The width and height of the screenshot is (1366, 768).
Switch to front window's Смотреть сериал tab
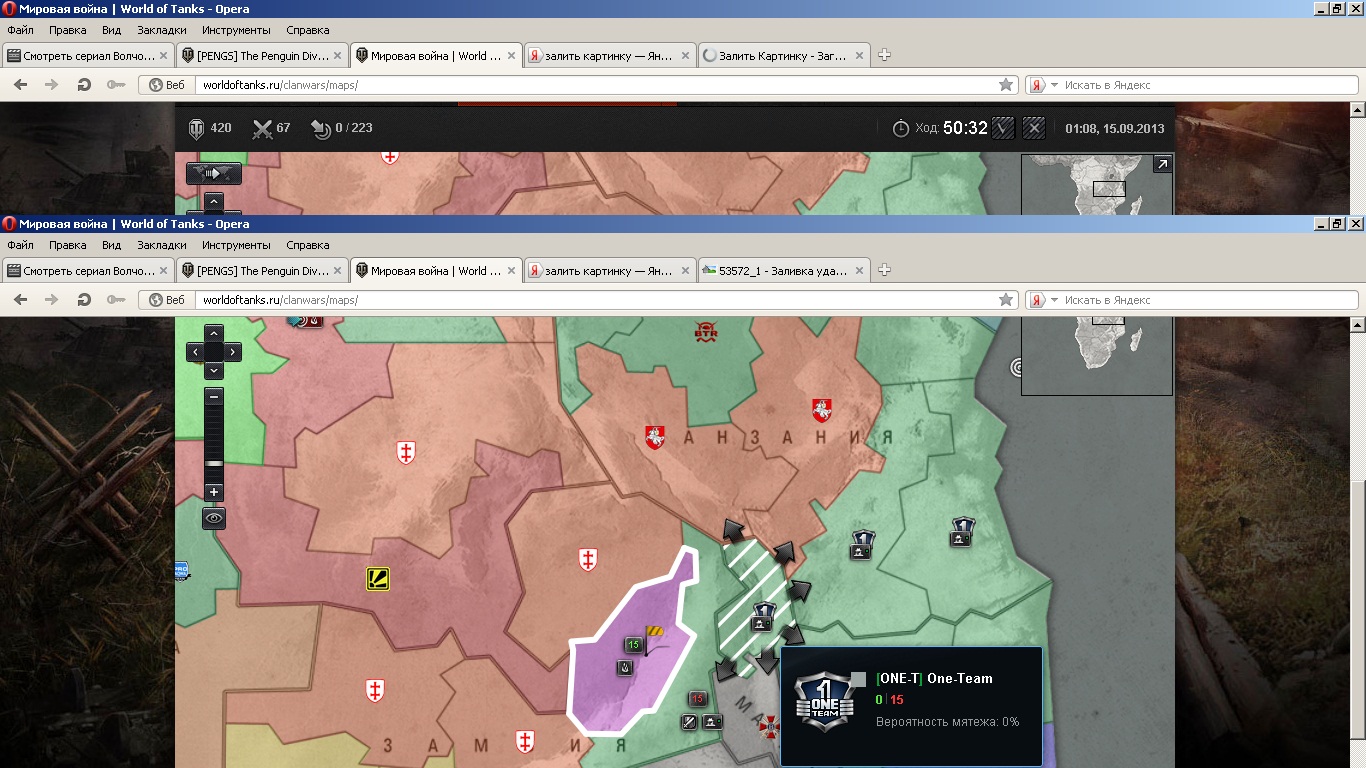click(89, 270)
